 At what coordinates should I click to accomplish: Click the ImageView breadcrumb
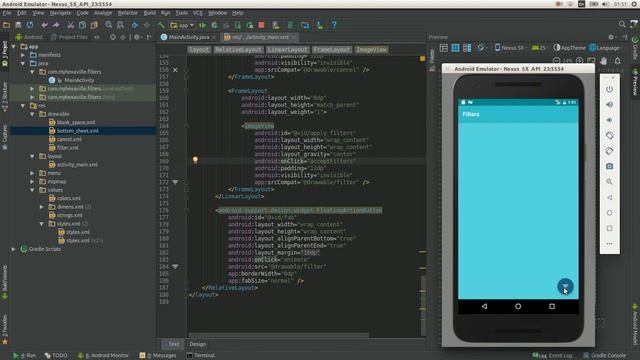(x=371, y=50)
